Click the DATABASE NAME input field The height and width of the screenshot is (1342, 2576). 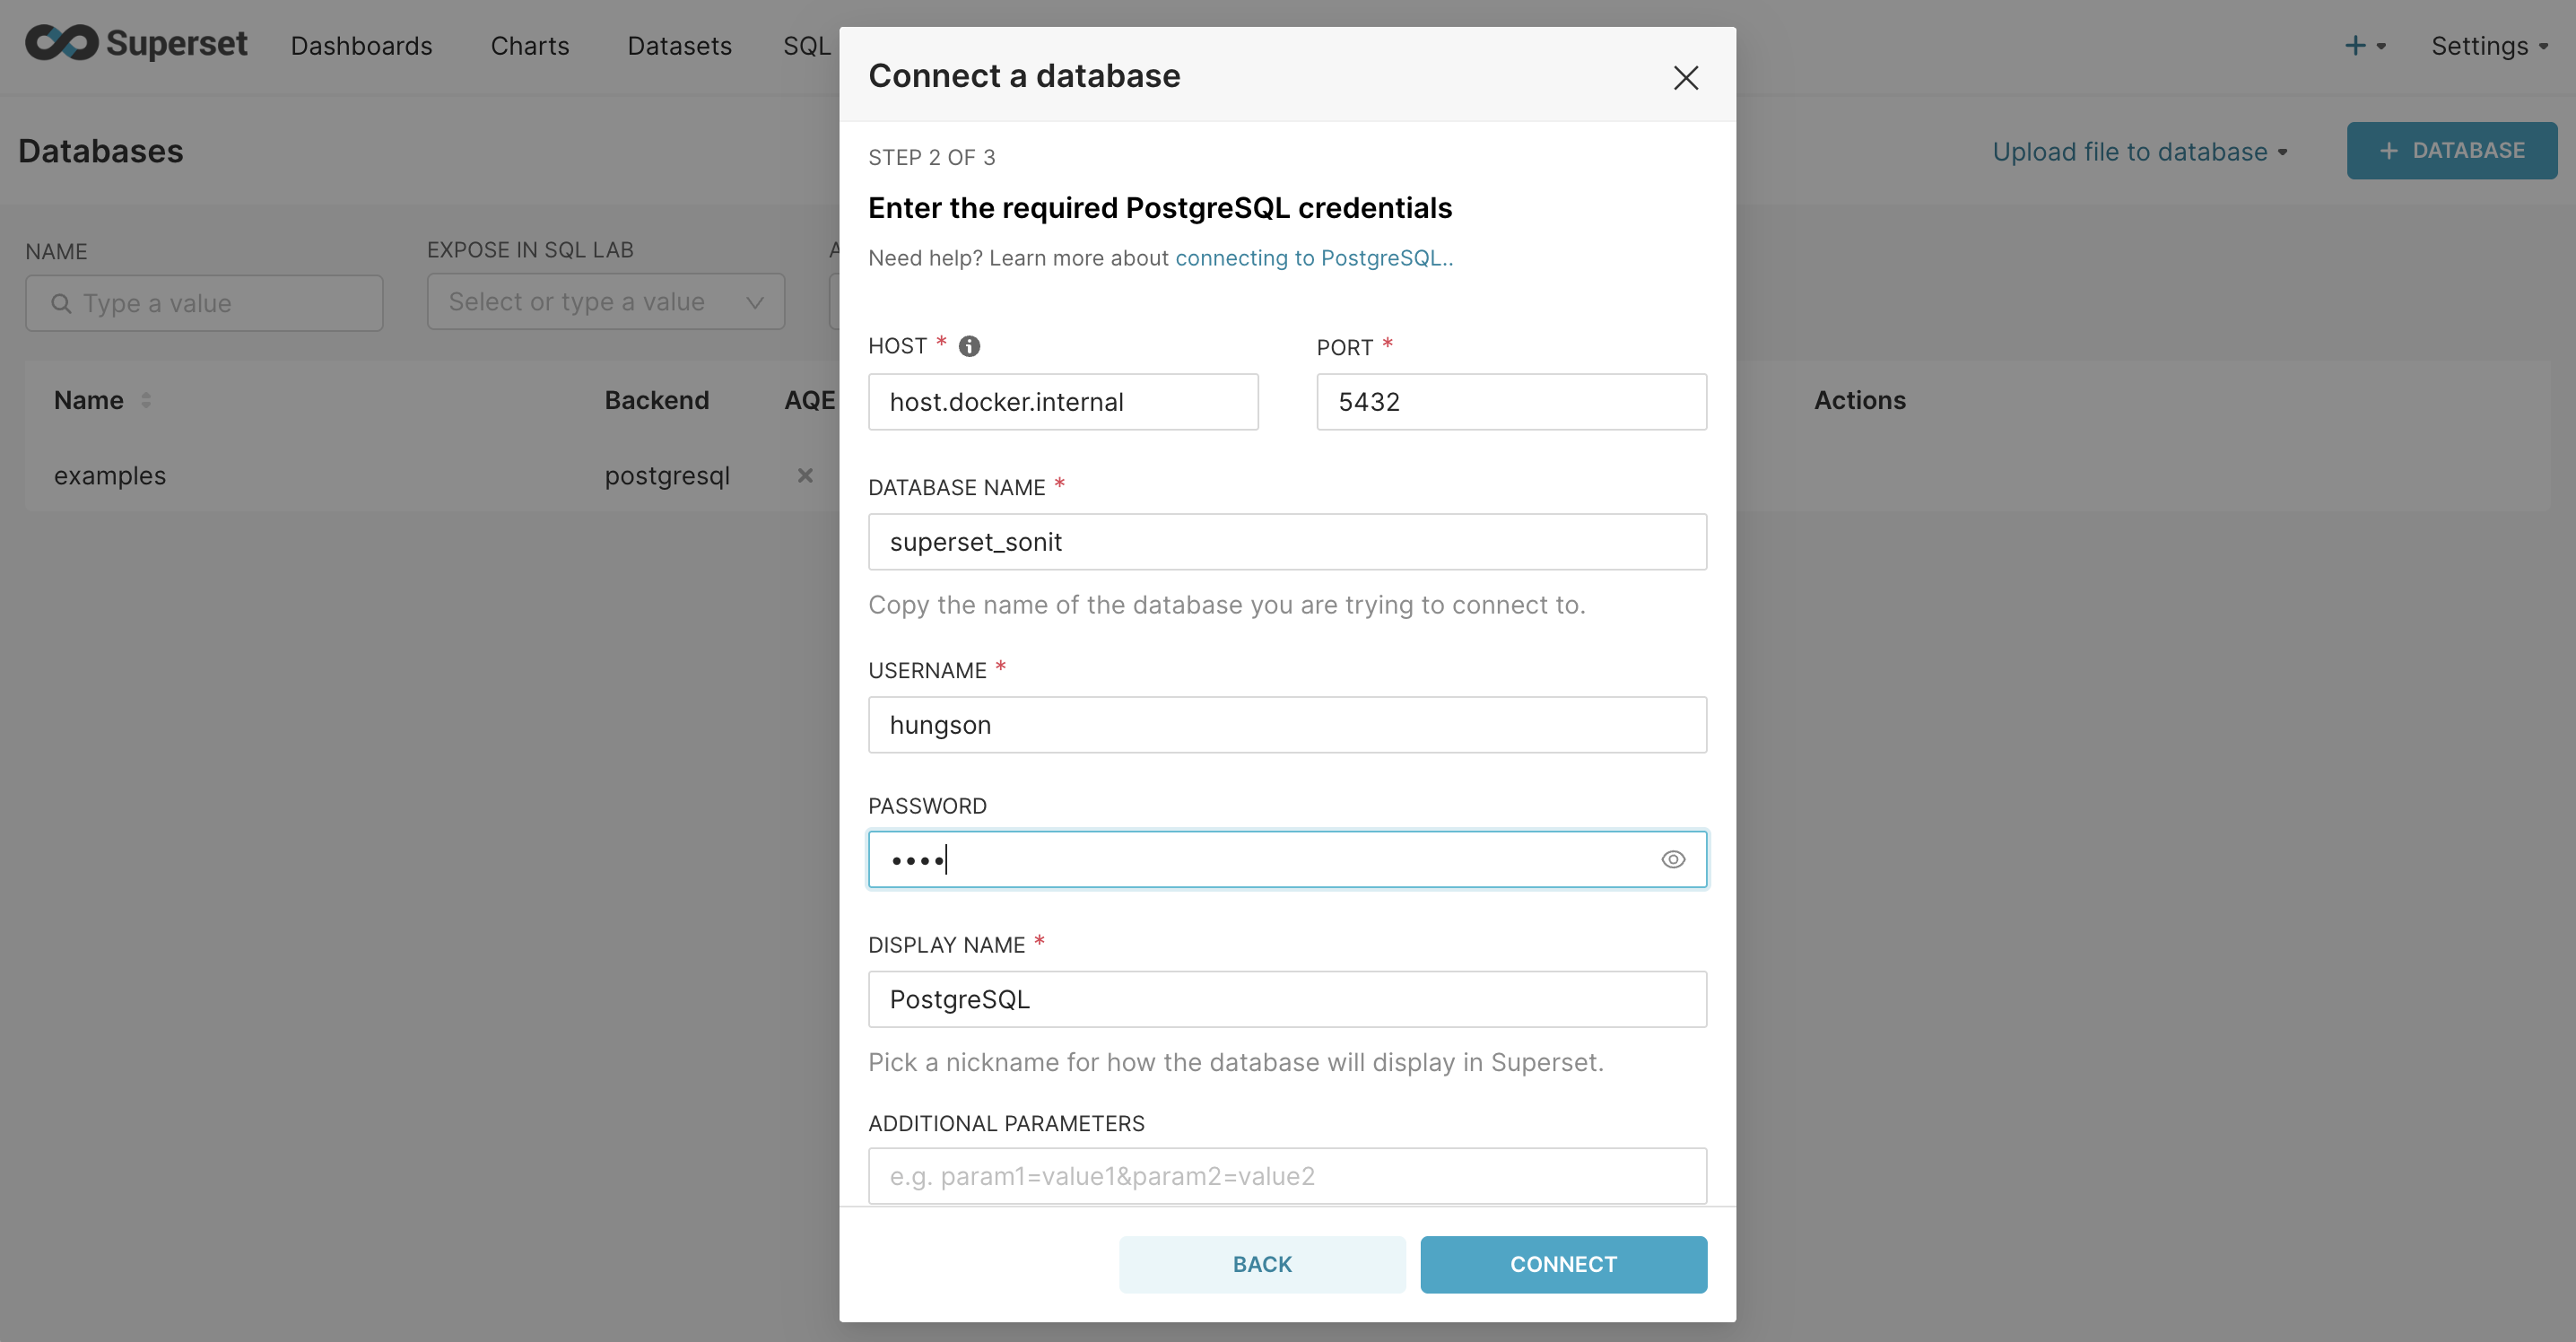tap(1286, 542)
